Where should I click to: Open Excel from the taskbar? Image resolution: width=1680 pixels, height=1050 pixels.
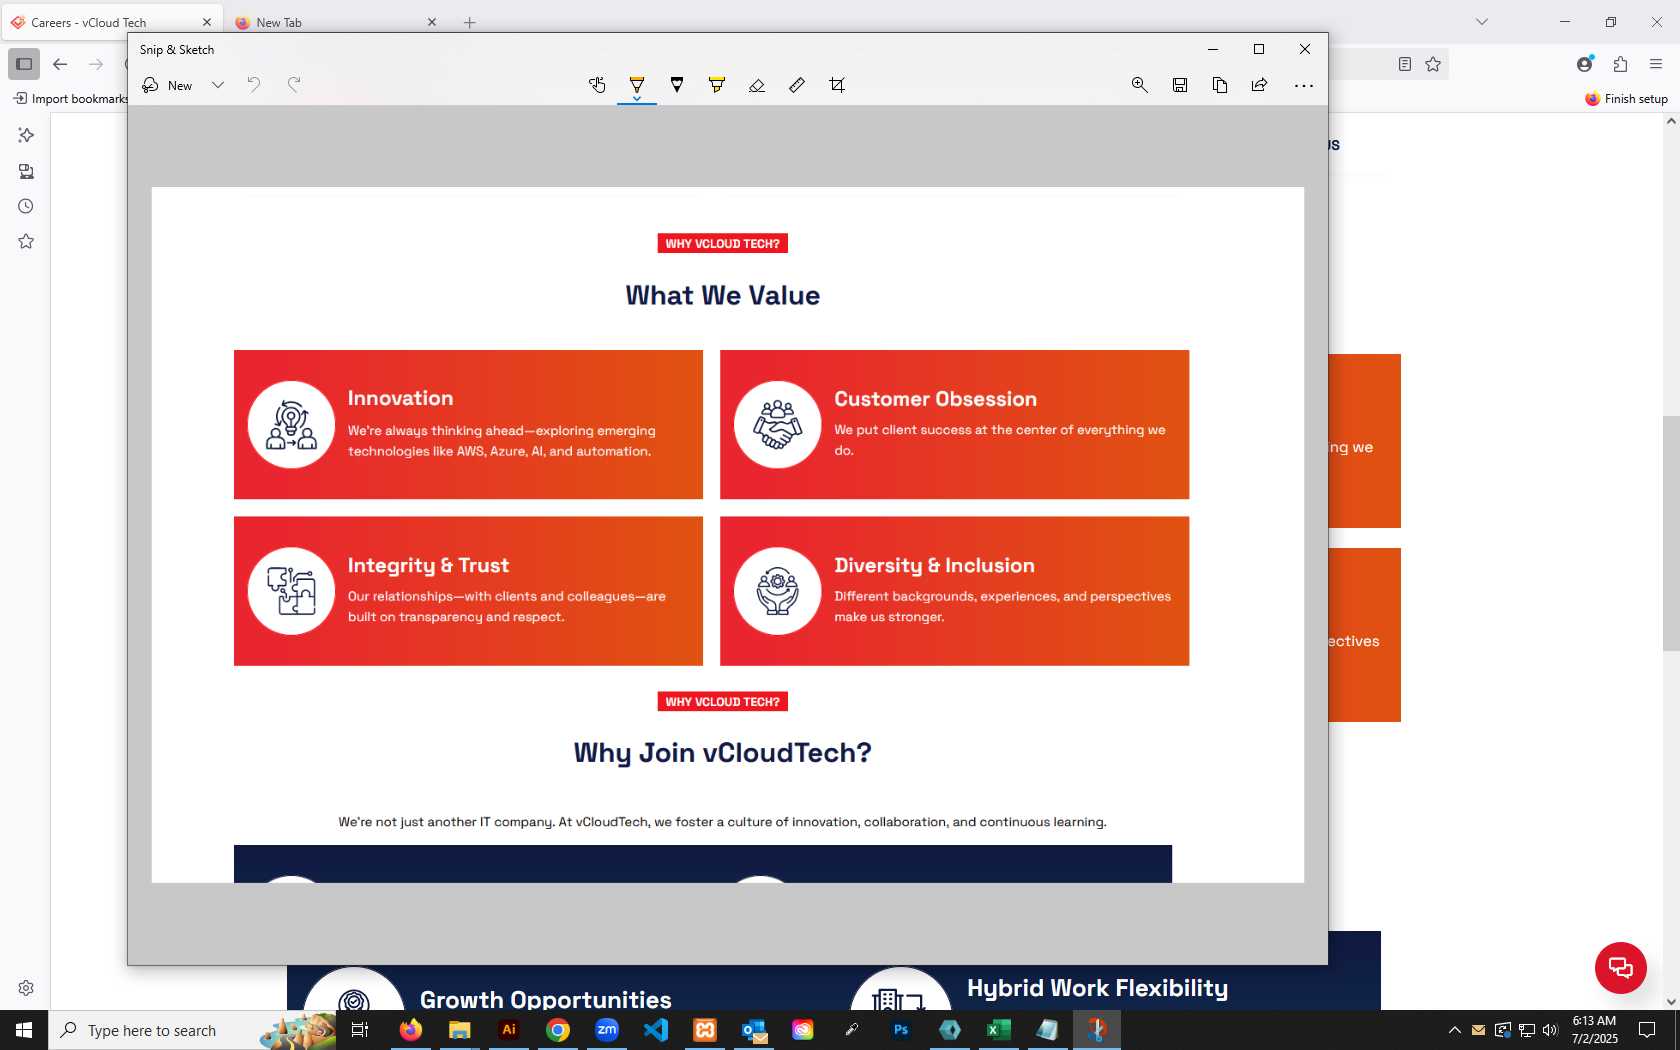coord(998,1030)
